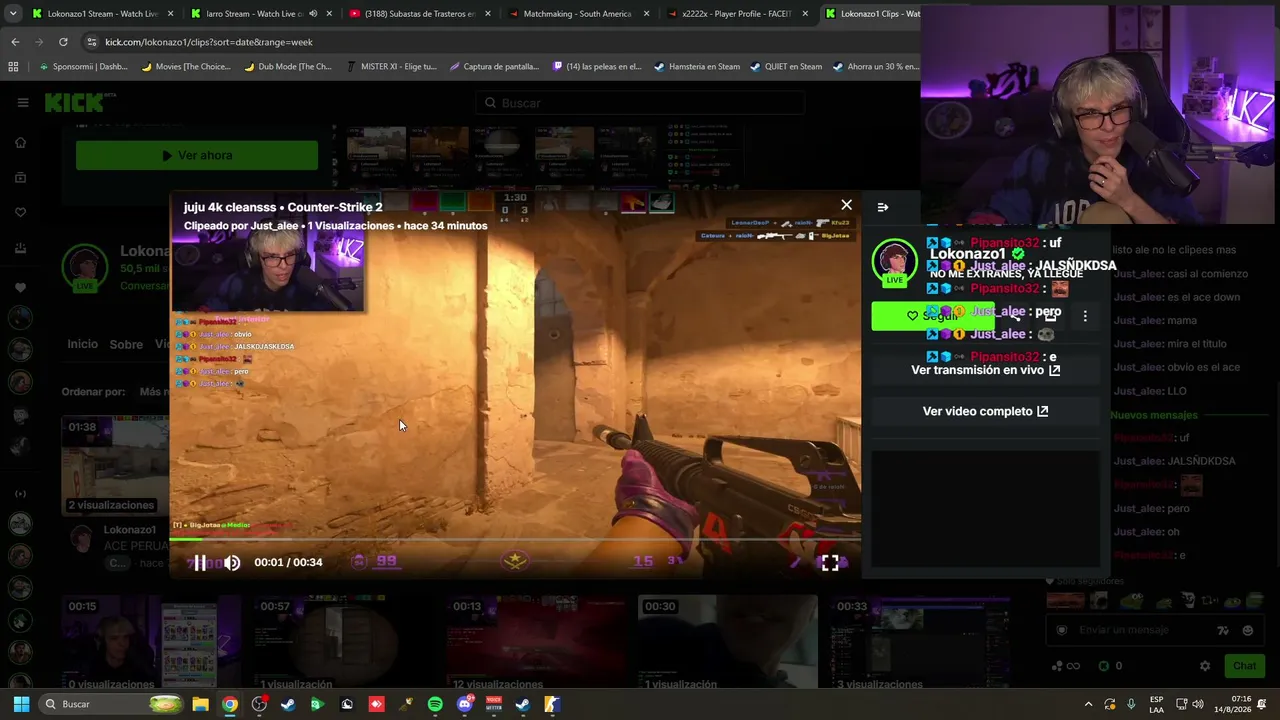This screenshot has height=720, width=1280.
Task: Switch to x2222x Player Profile FACEIT tab
Action: [x=736, y=14]
